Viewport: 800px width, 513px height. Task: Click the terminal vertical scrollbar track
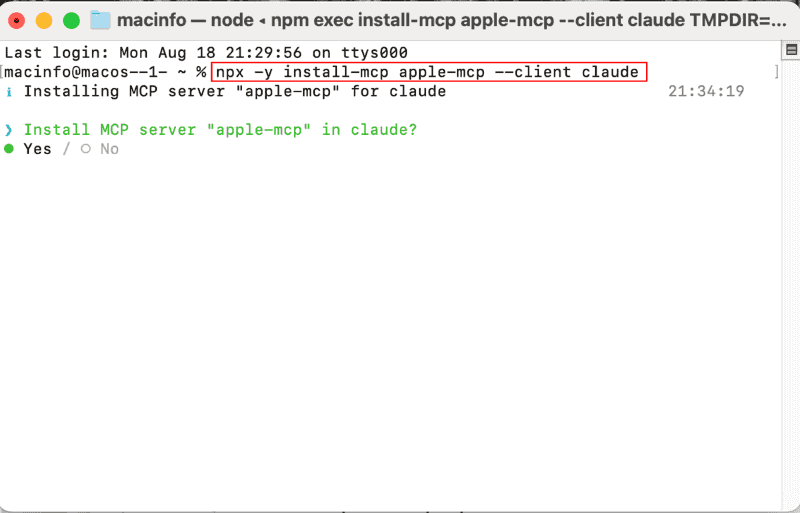pos(791,286)
